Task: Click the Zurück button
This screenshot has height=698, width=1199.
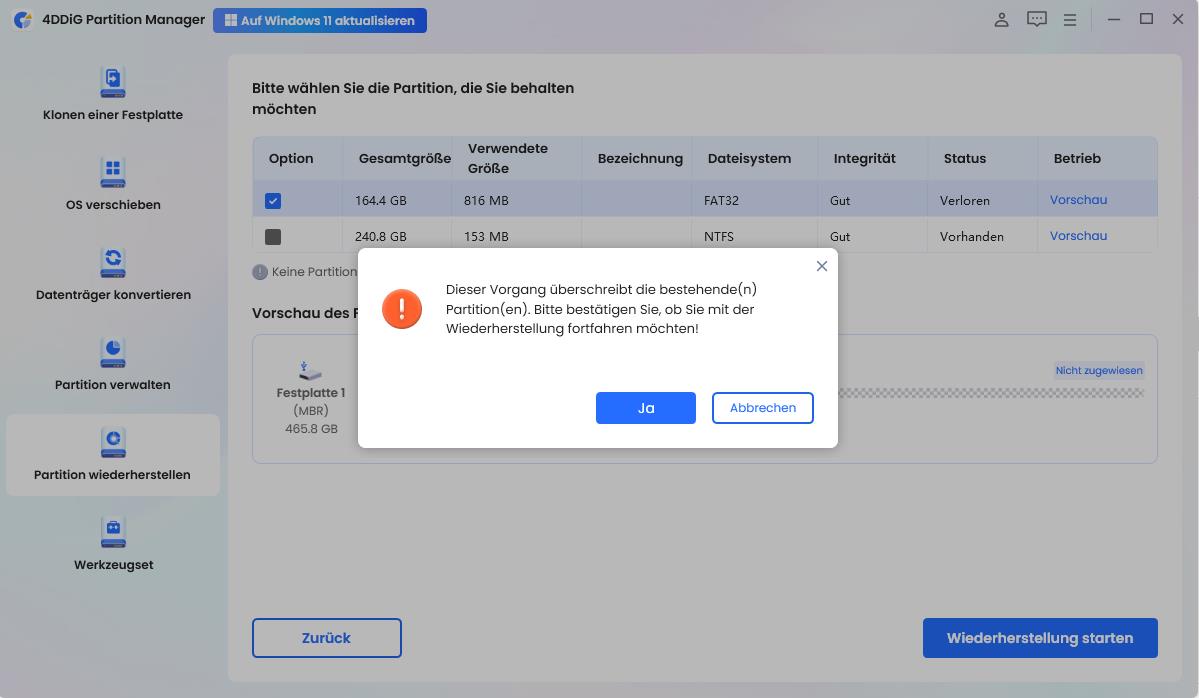Action: (x=327, y=638)
